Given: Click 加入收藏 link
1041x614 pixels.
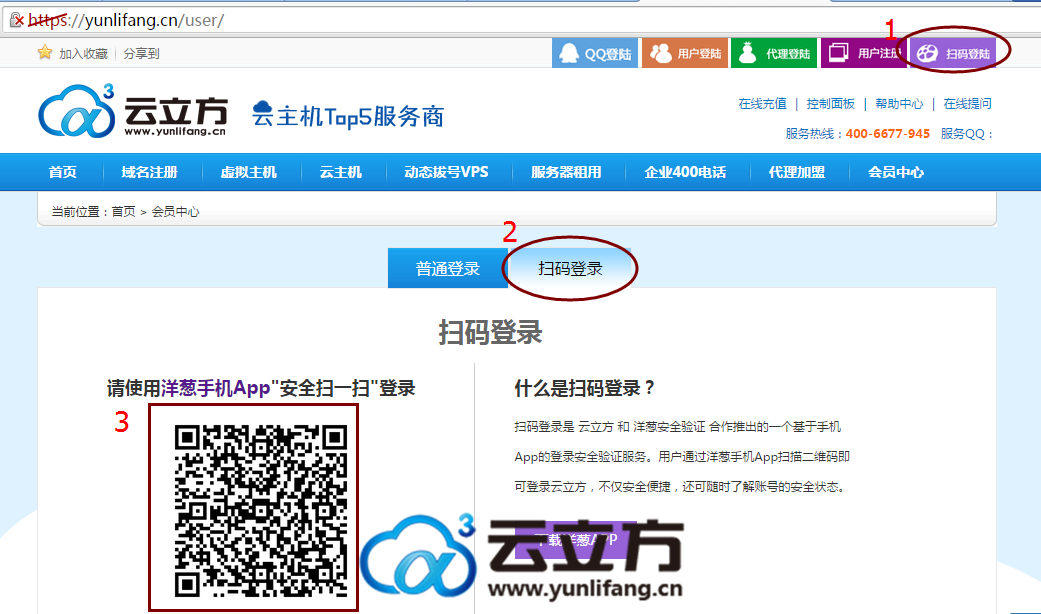Looking at the screenshot, I should point(83,54).
